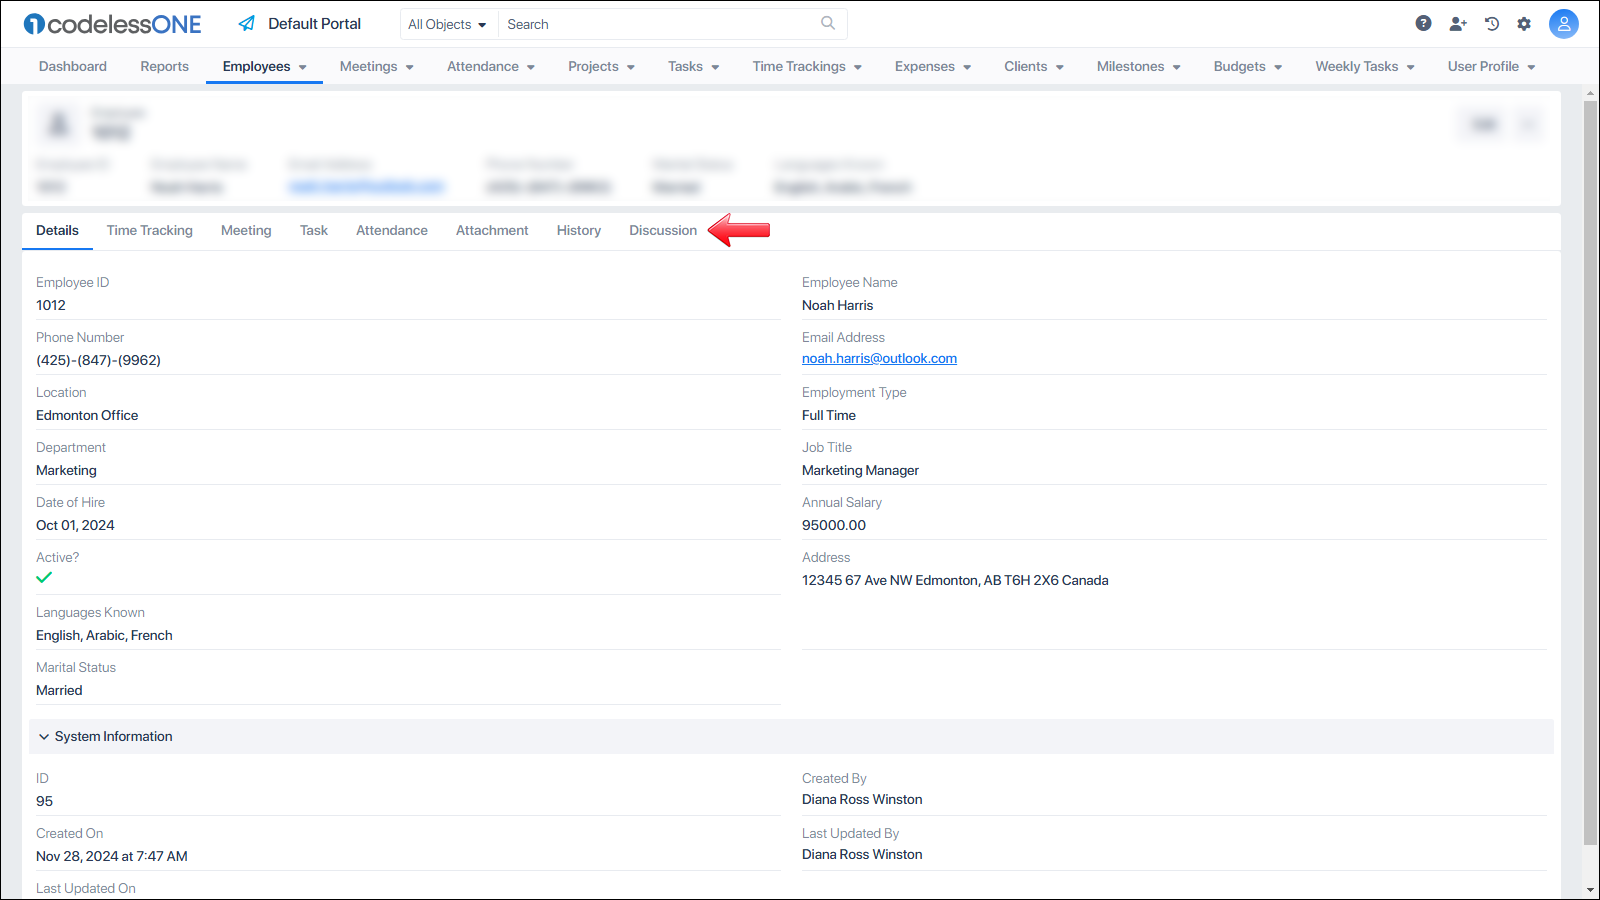
Task: Open the recent history clock icon
Action: click(x=1492, y=23)
